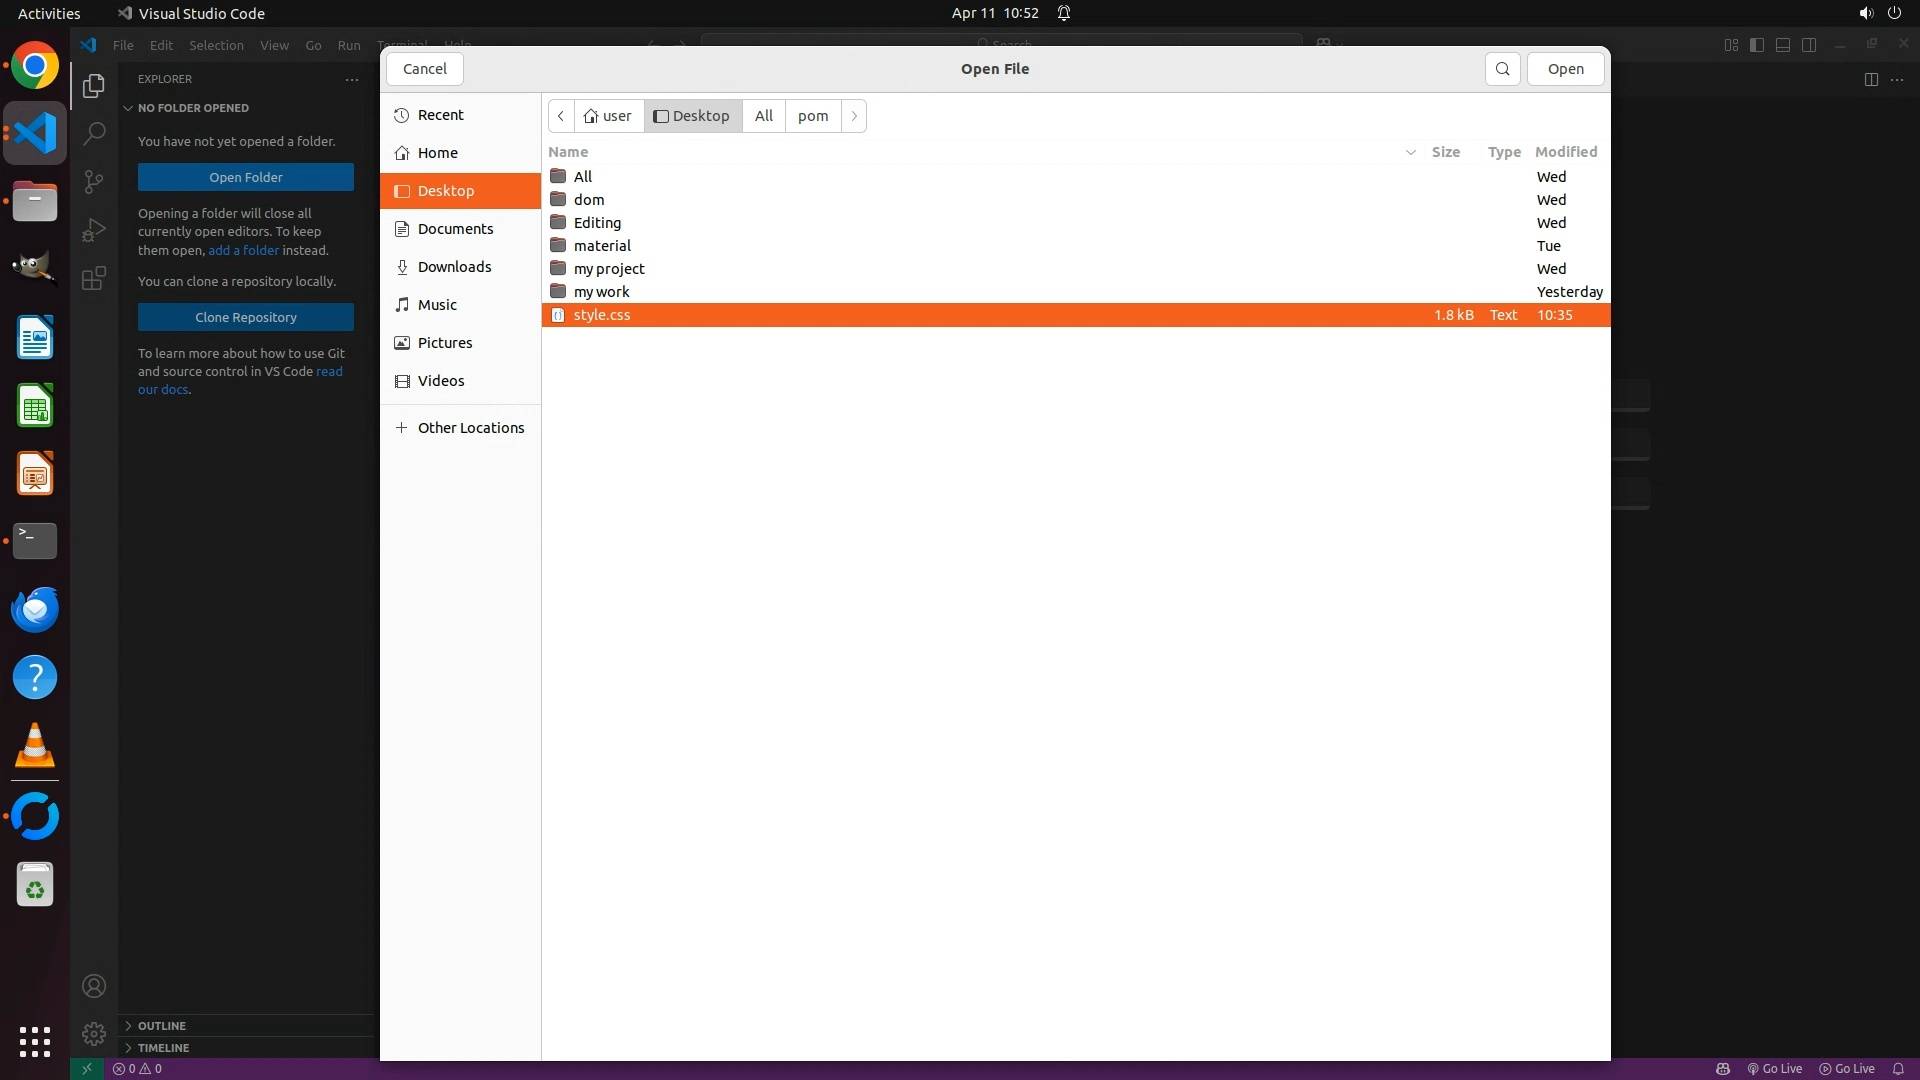
Task: Click the Accounts icon in the activity bar
Action: pyautogui.click(x=94, y=986)
